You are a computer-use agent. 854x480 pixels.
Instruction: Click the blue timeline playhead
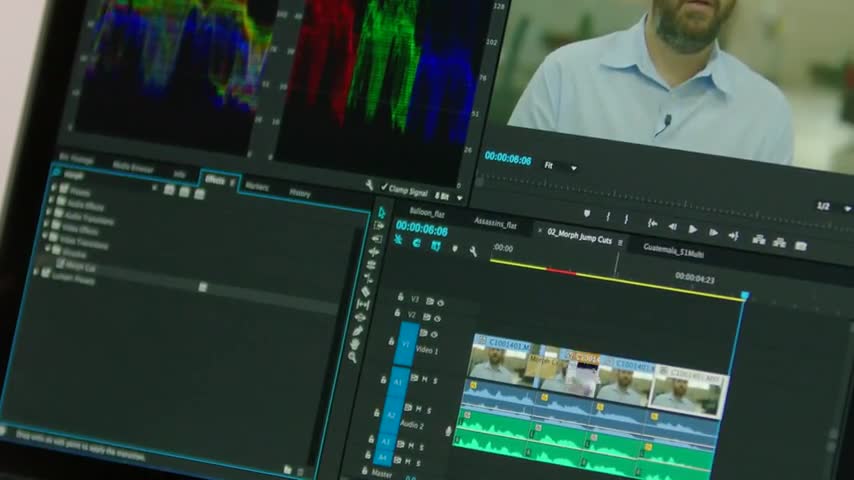pyautogui.click(x=745, y=295)
